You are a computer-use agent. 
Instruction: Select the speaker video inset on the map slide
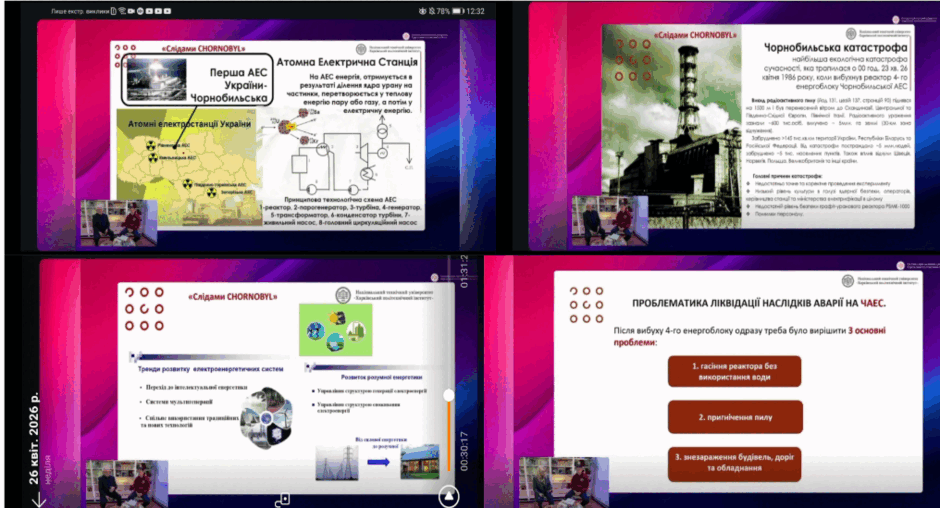click(119, 222)
